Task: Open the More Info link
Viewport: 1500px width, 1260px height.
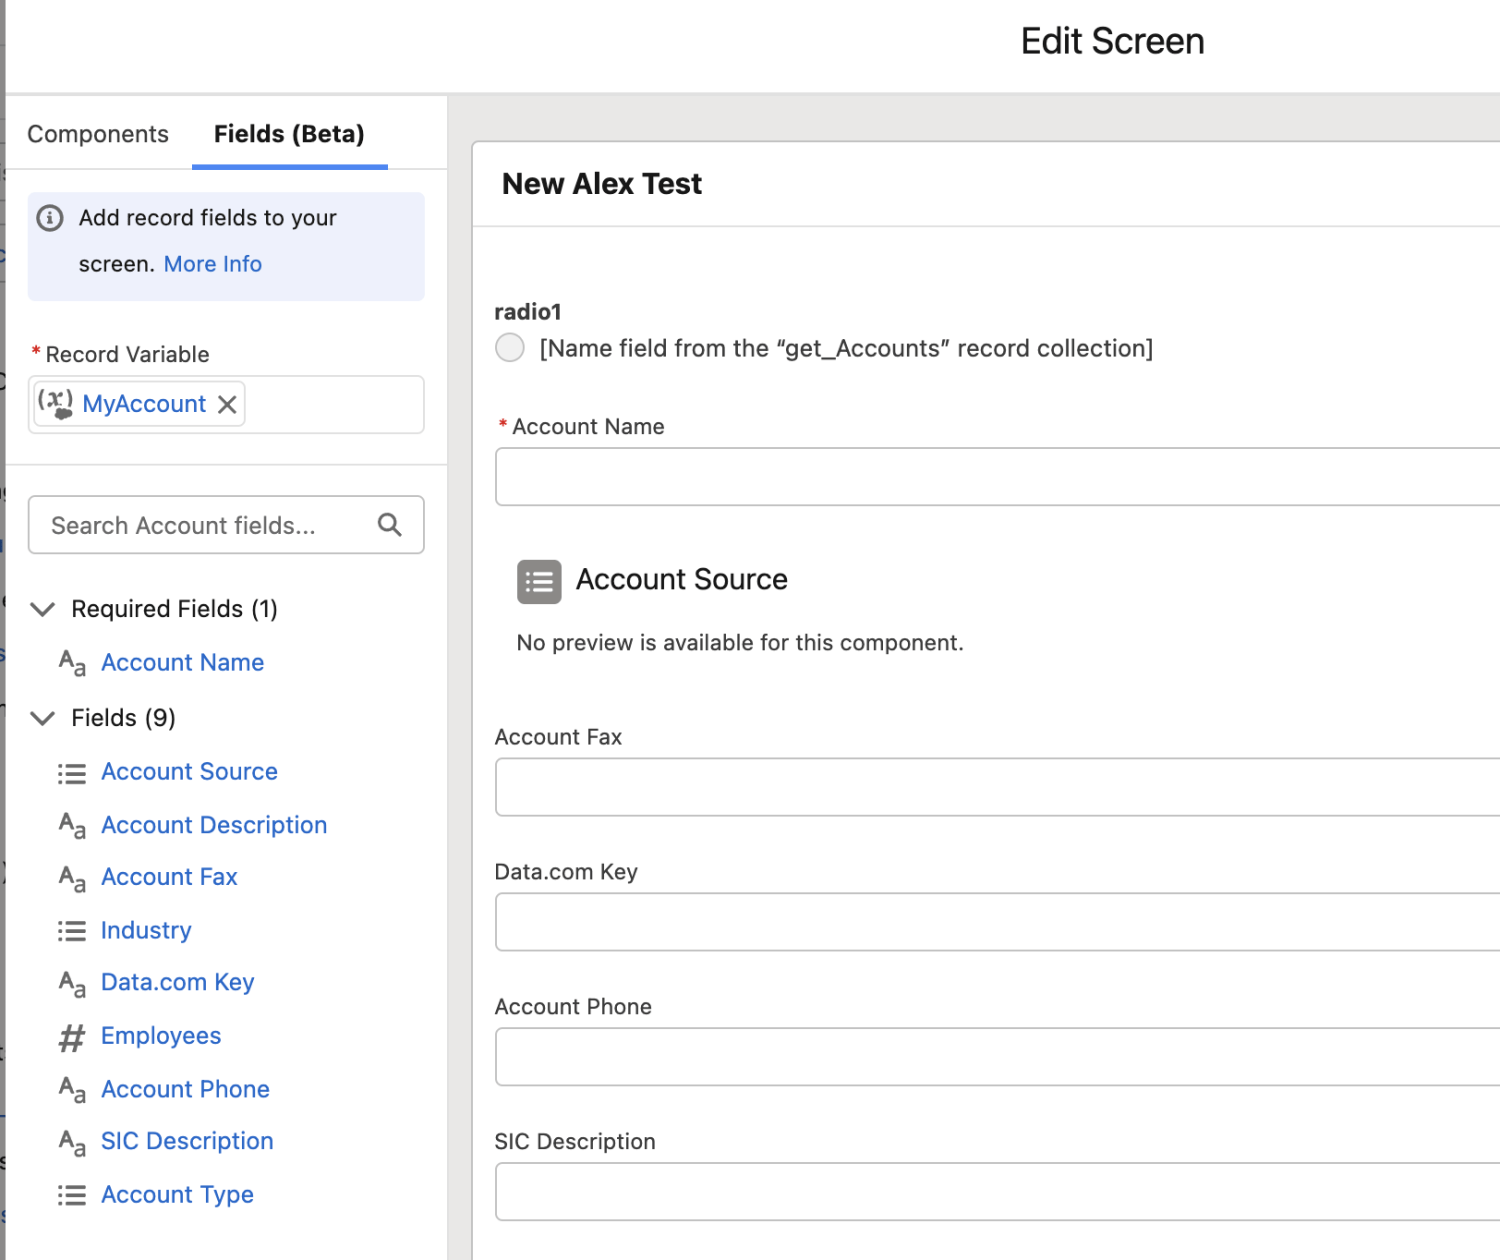Action: pos(212,263)
